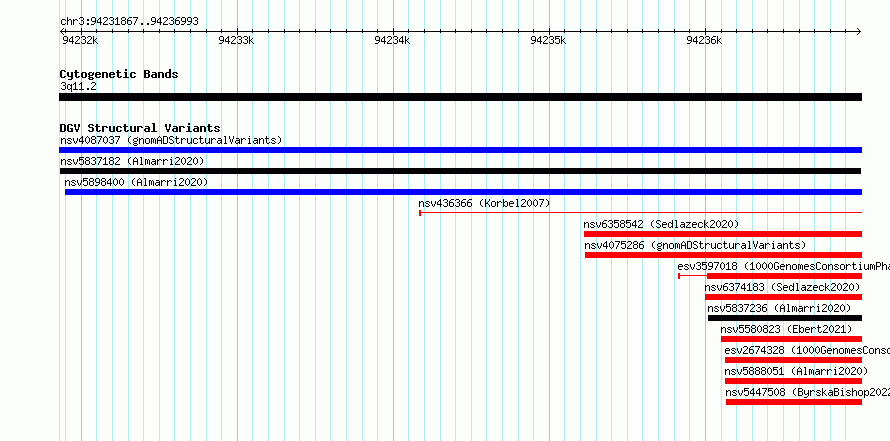Select the red nsv5888051 variant bar
Image resolution: width=890 pixels, height=441 pixels.
coord(794,381)
